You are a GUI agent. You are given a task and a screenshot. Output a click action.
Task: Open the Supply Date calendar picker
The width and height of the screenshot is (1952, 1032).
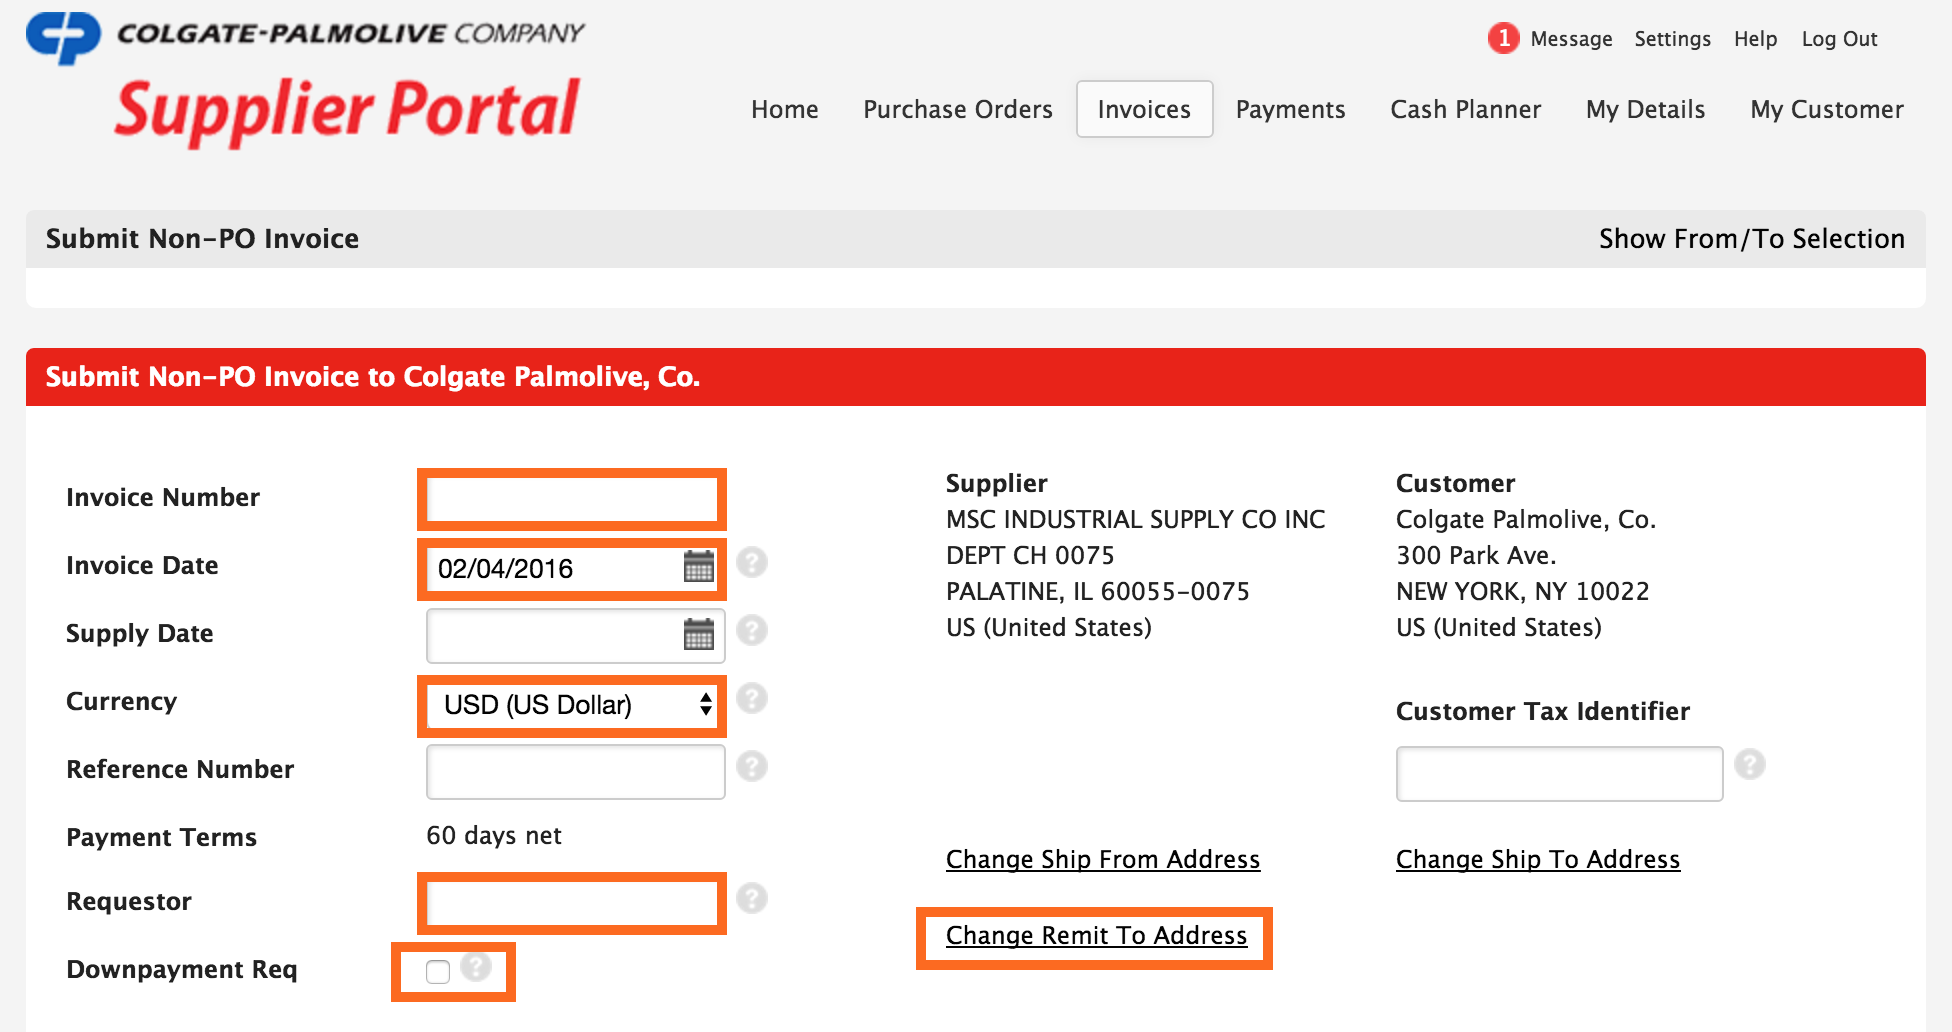coord(698,635)
